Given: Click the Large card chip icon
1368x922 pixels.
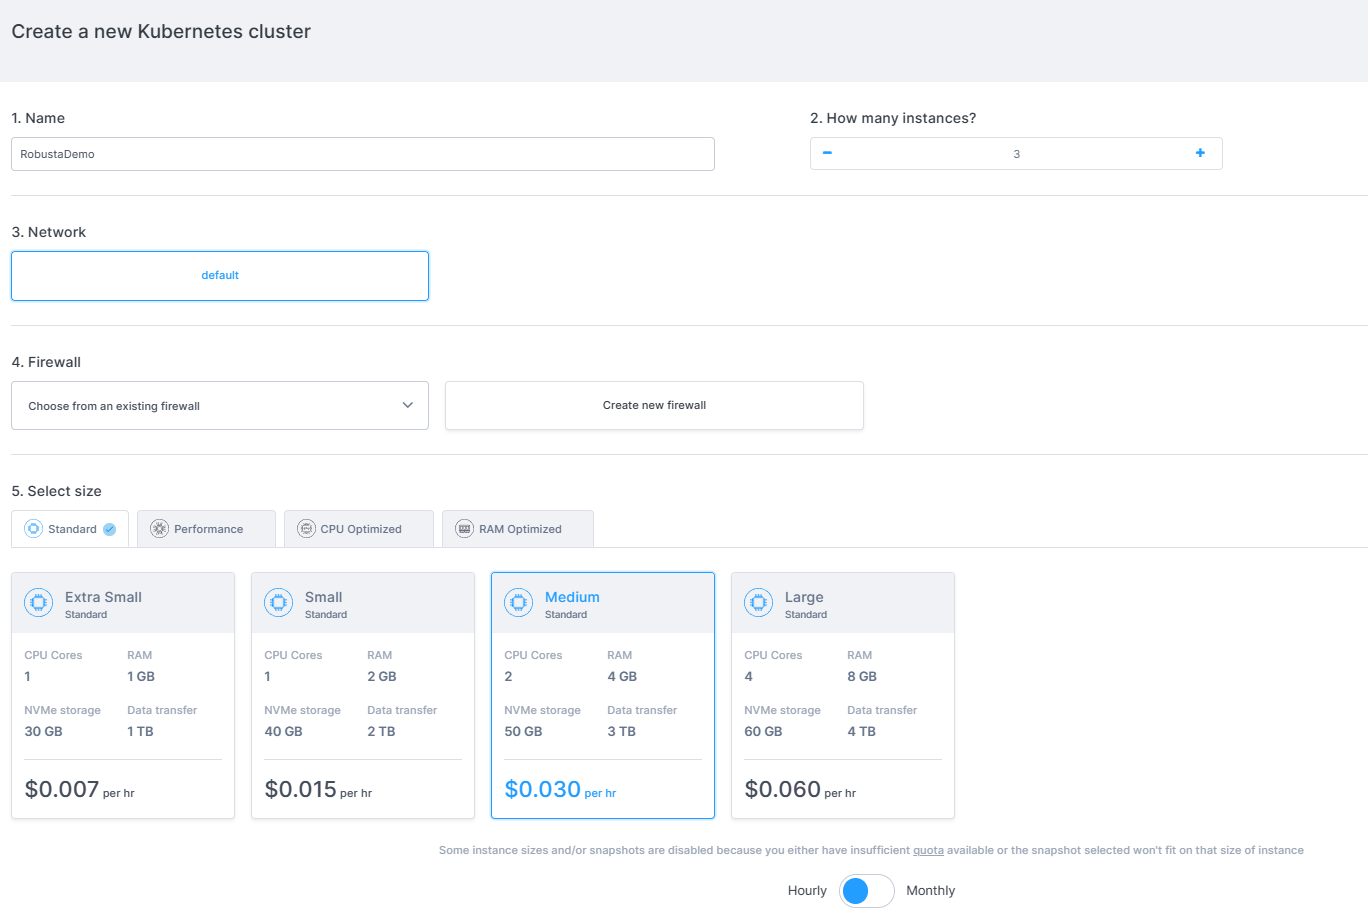Looking at the screenshot, I should [759, 603].
